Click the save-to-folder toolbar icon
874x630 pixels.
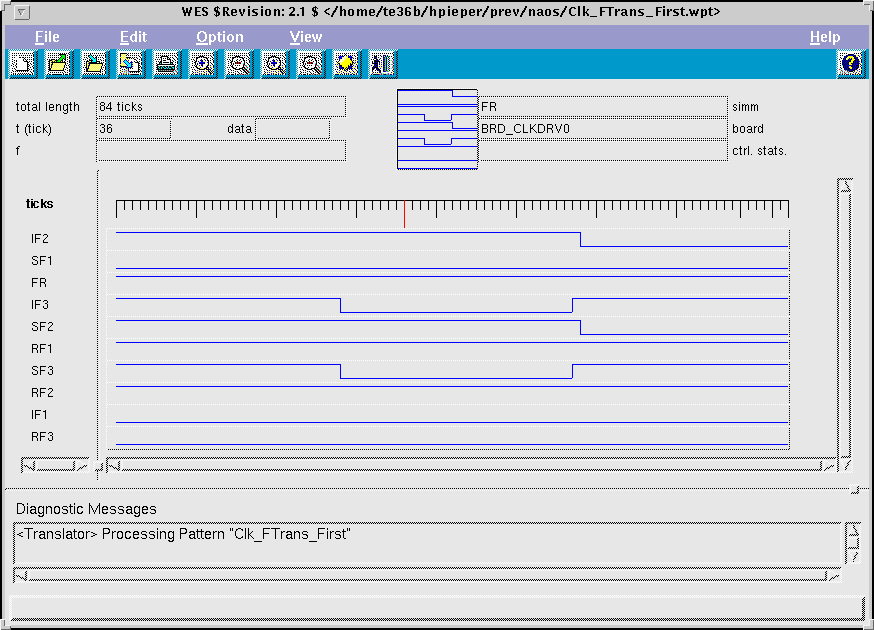point(94,64)
